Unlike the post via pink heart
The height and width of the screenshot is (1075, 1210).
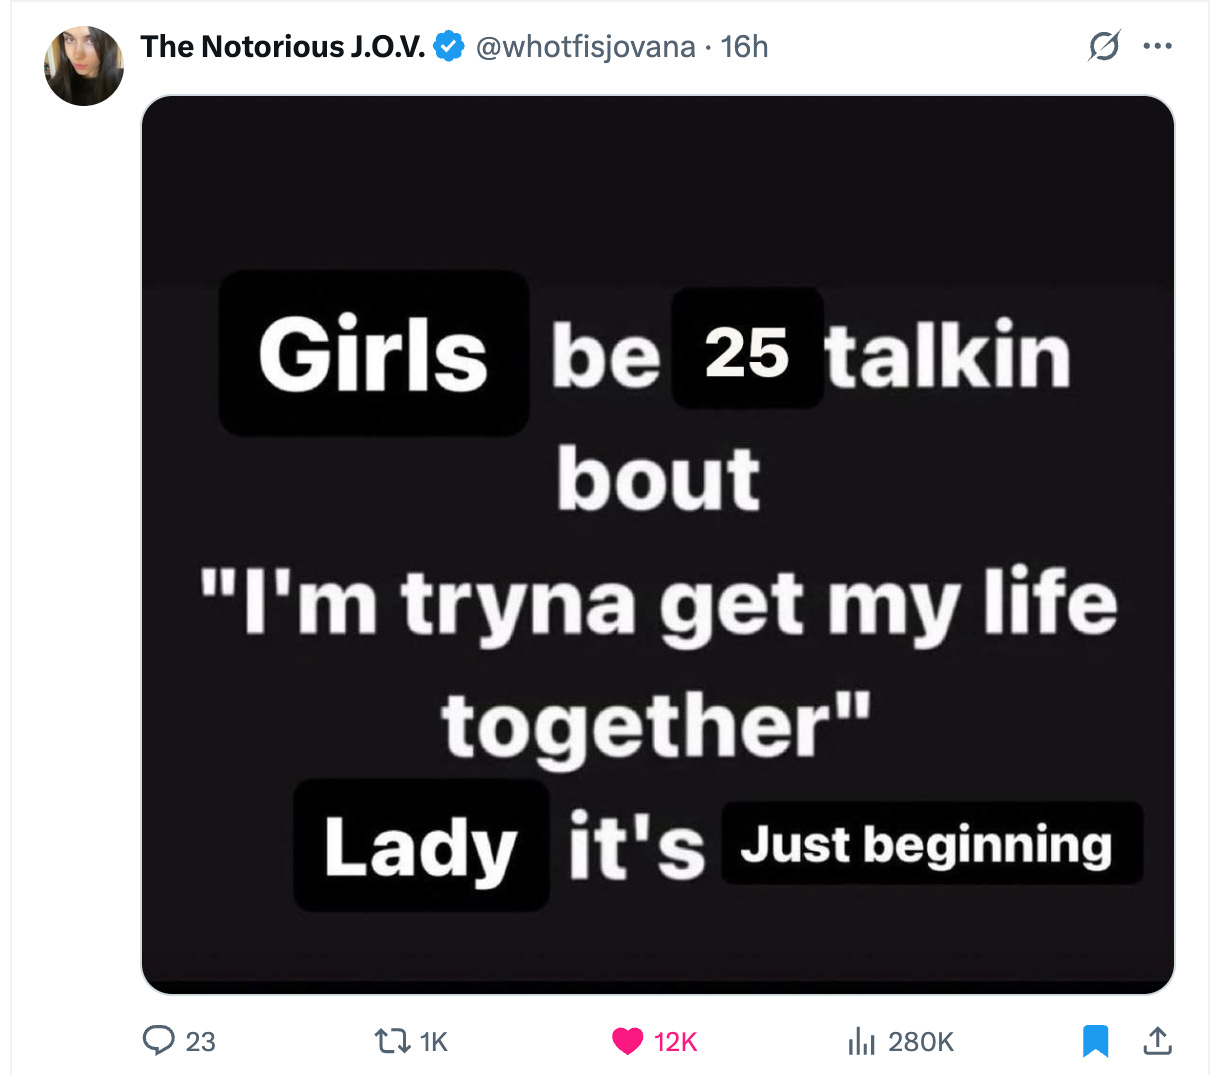pyautogui.click(x=627, y=1042)
